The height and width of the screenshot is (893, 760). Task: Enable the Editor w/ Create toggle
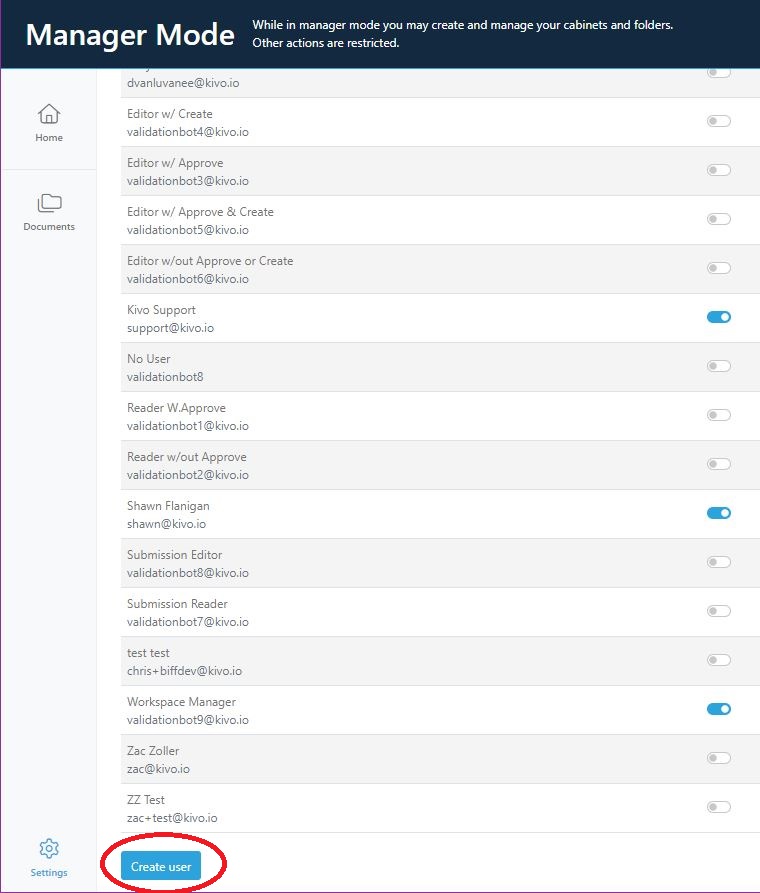pyautogui.click(x=718, y=120)
